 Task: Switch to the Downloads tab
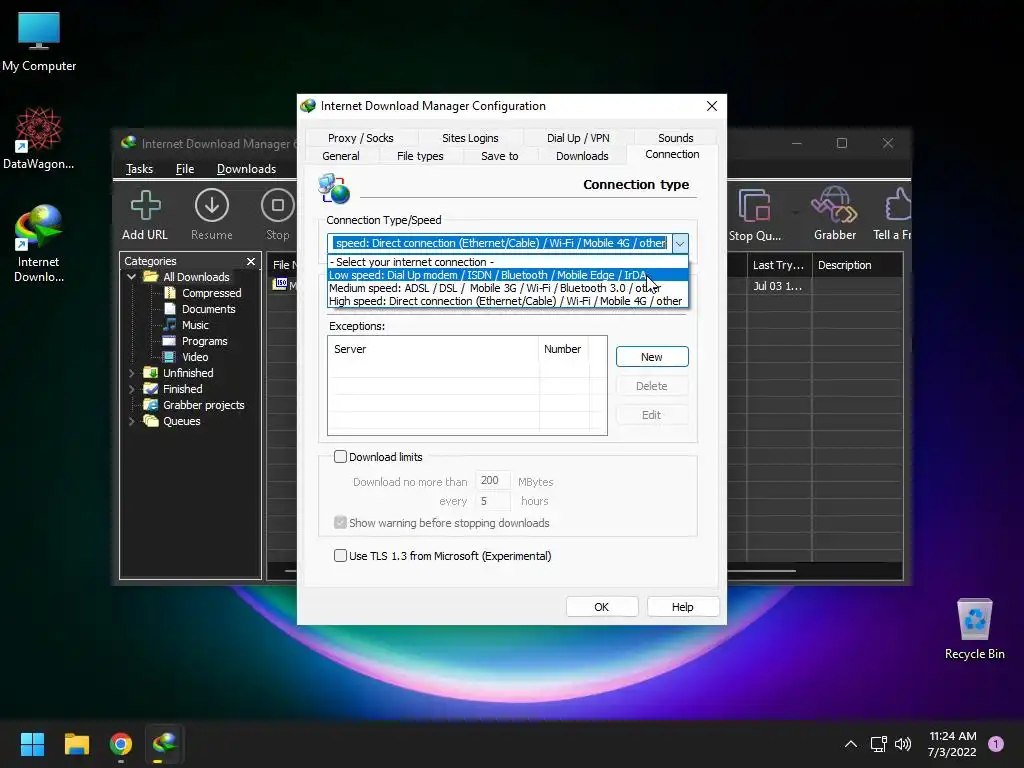point(582,156)
